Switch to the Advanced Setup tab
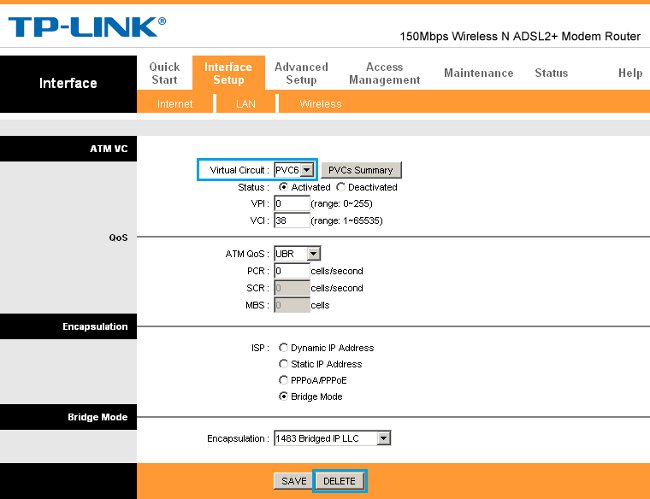The height and width of the screenshot is (499, 650). (x=301, y=73)
